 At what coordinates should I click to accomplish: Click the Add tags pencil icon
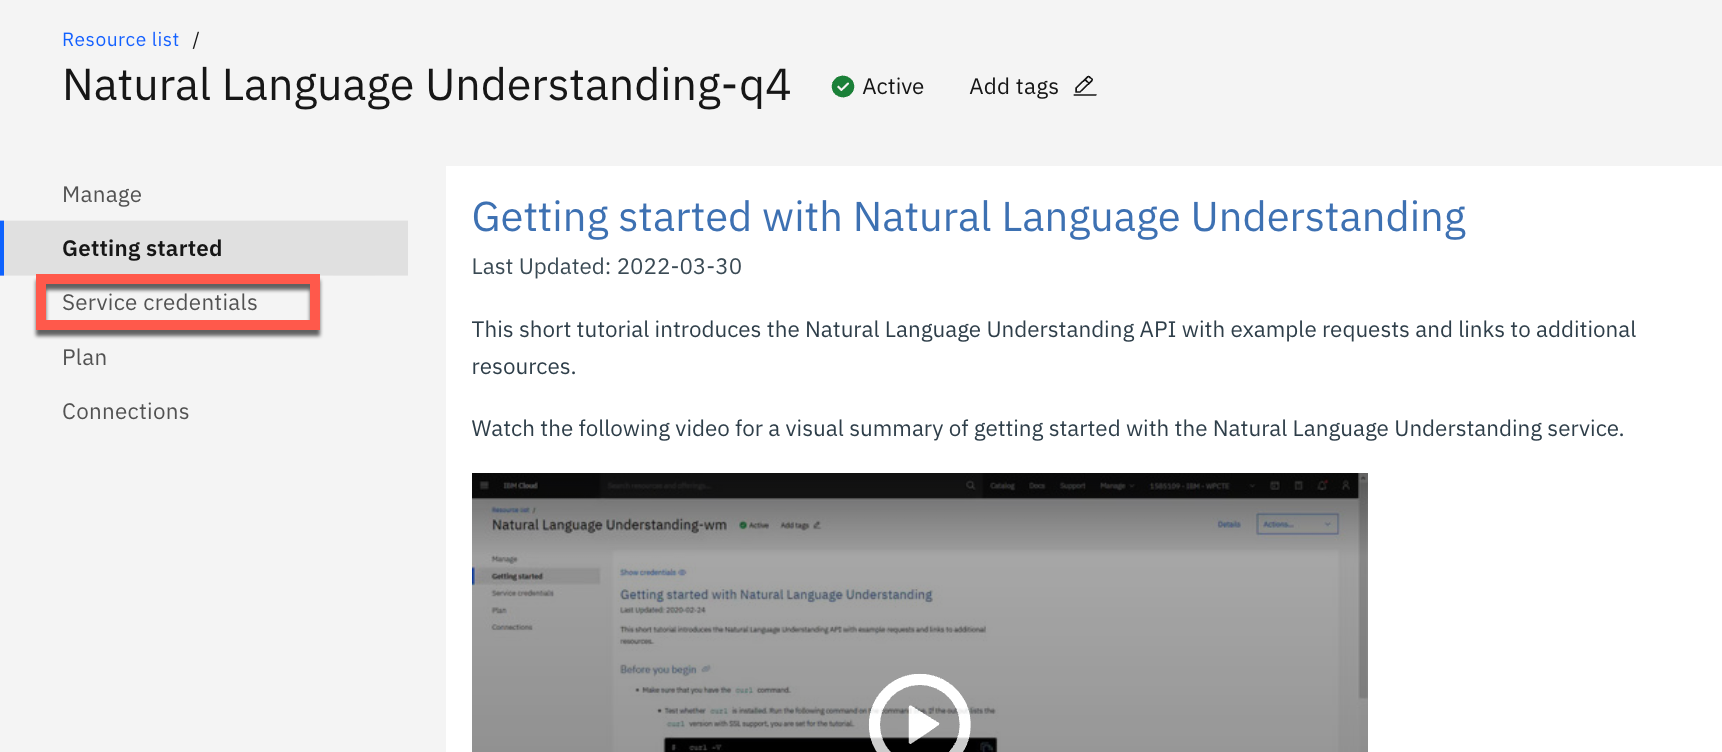1085,87
